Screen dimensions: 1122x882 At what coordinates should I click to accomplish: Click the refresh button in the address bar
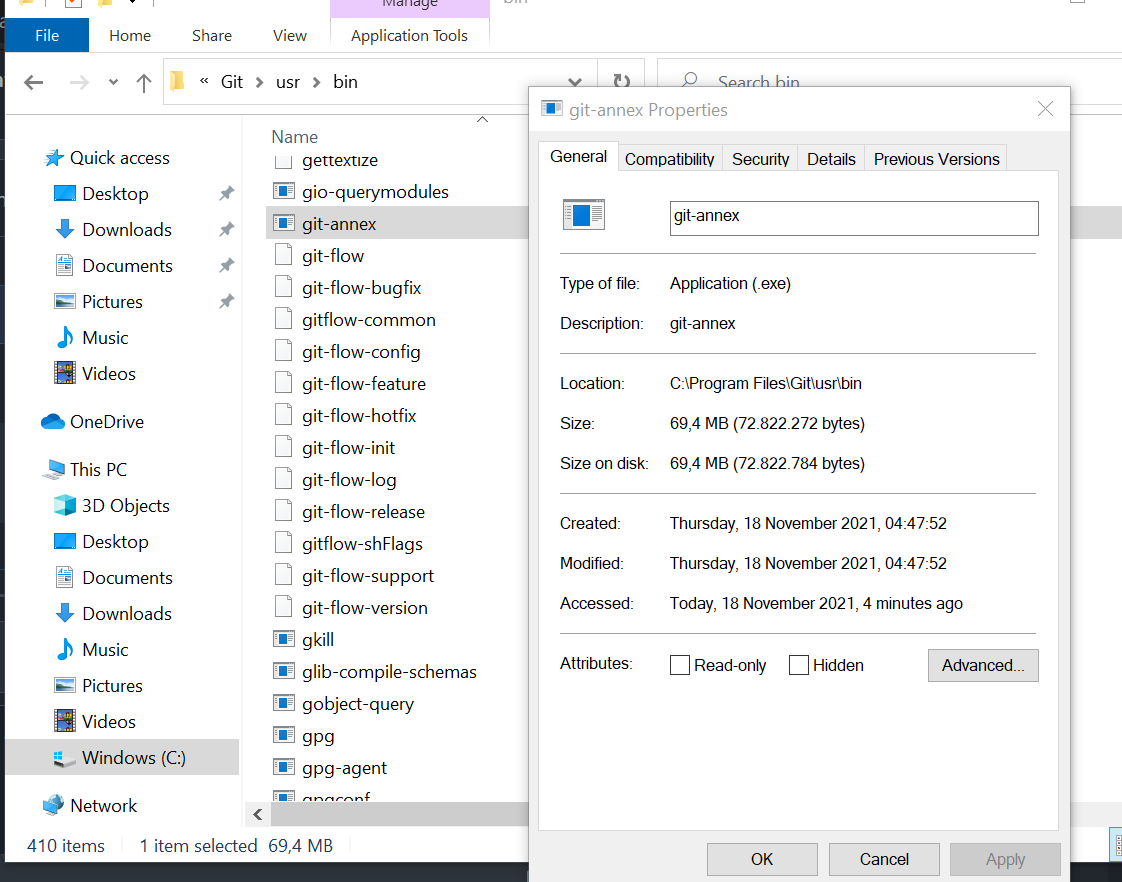[620, 82]
